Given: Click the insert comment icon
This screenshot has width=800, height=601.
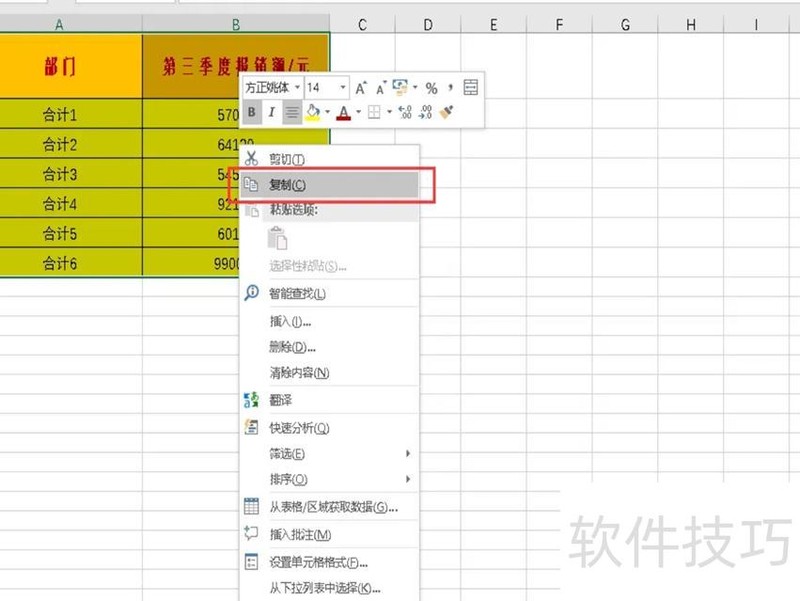Looking at the screenshot, I should point(251,533).
